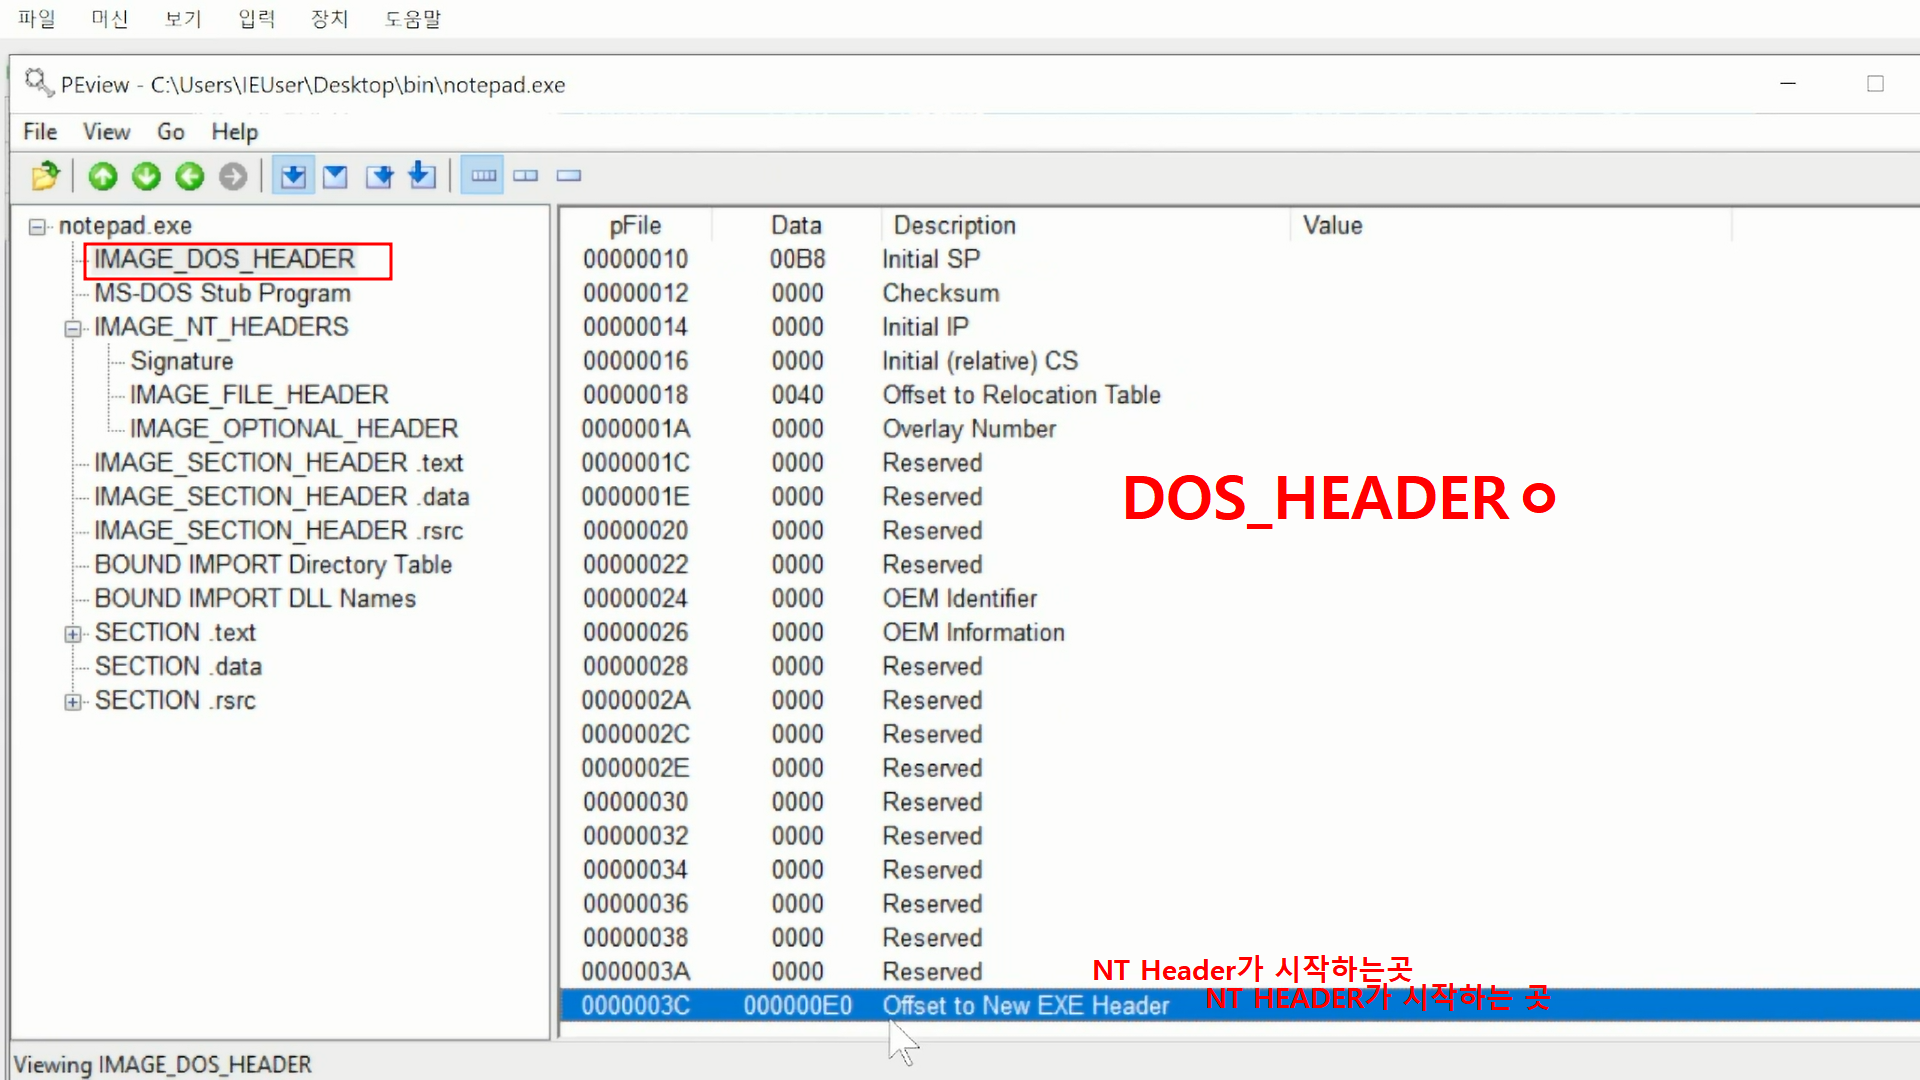Click the Description column header

(x=1086, y=226)
